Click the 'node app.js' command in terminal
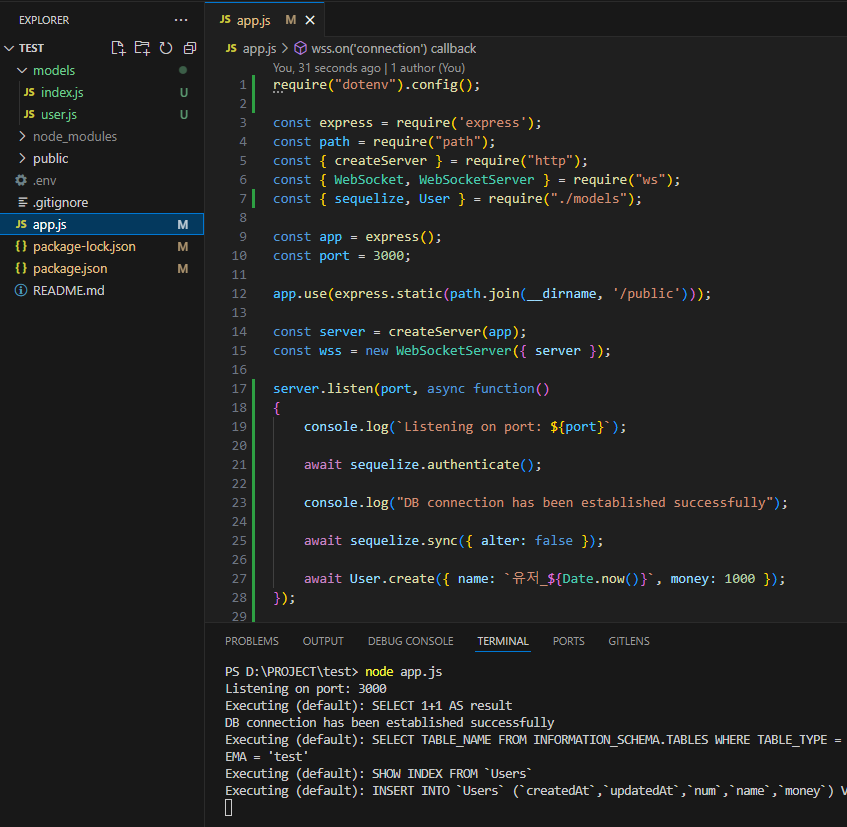The image size is (847, 827). click(404, 671)
